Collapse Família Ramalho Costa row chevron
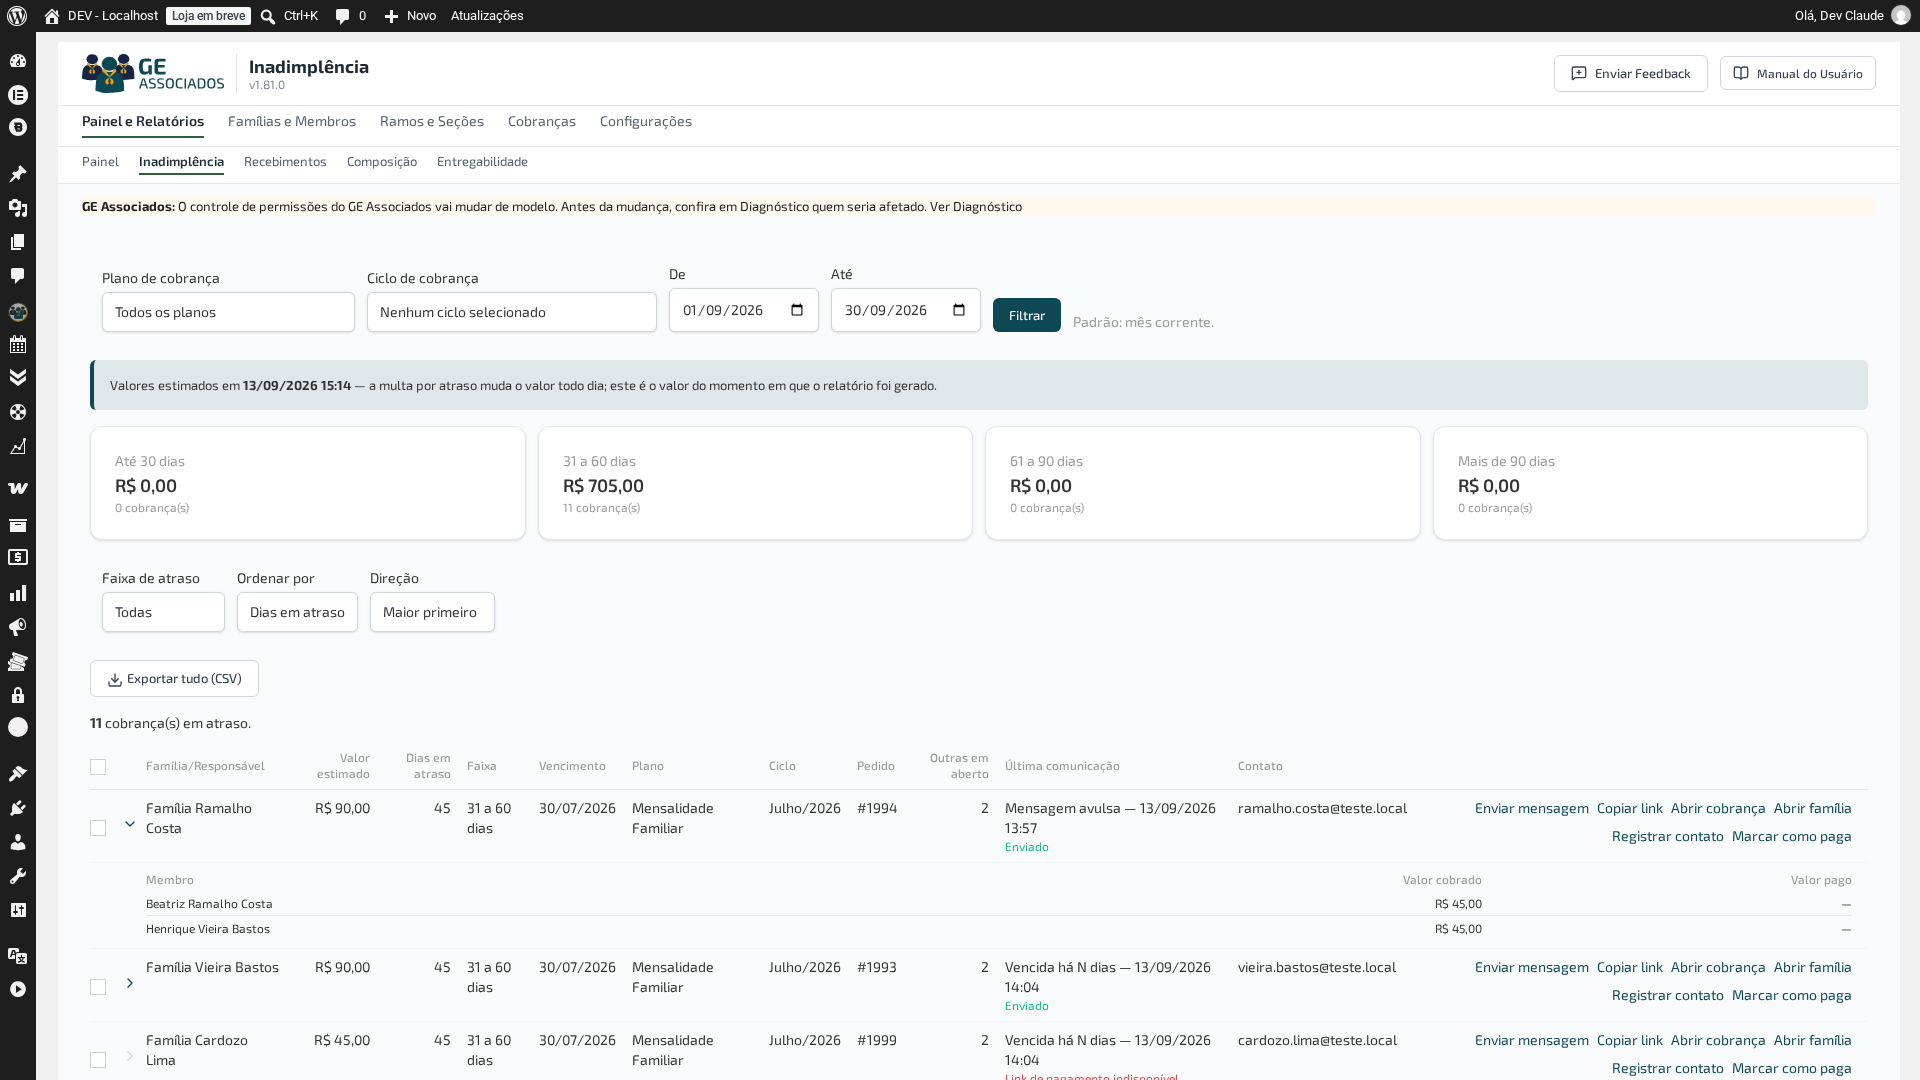1920x1080 pixels. pyautogui.click(x=130, y=824)
